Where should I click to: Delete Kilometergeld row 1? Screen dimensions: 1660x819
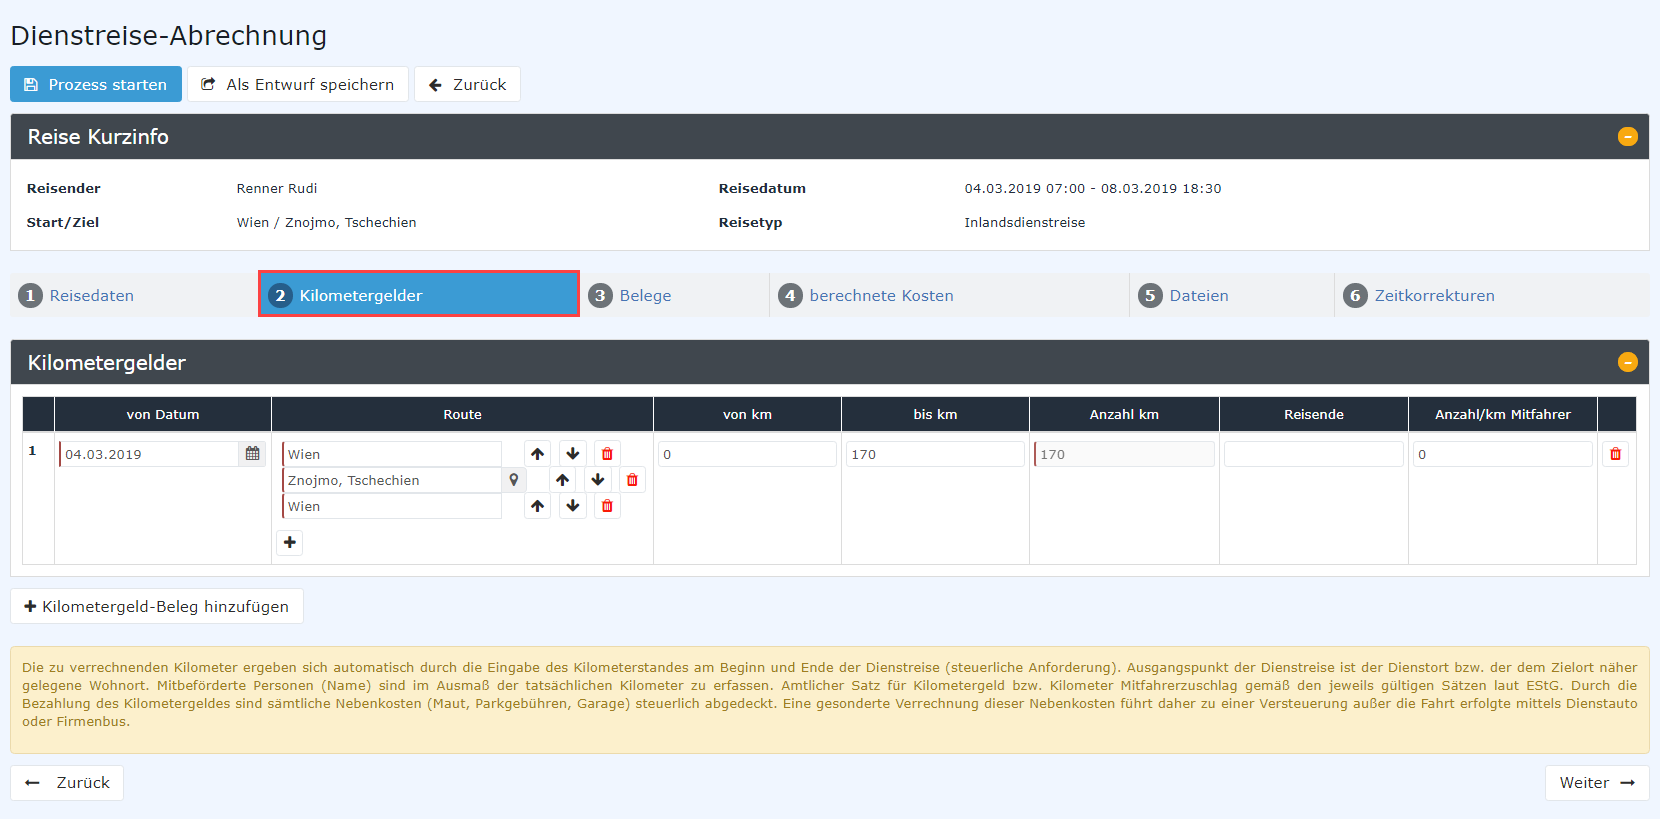pyautogui.click(x=1616, y=454)
